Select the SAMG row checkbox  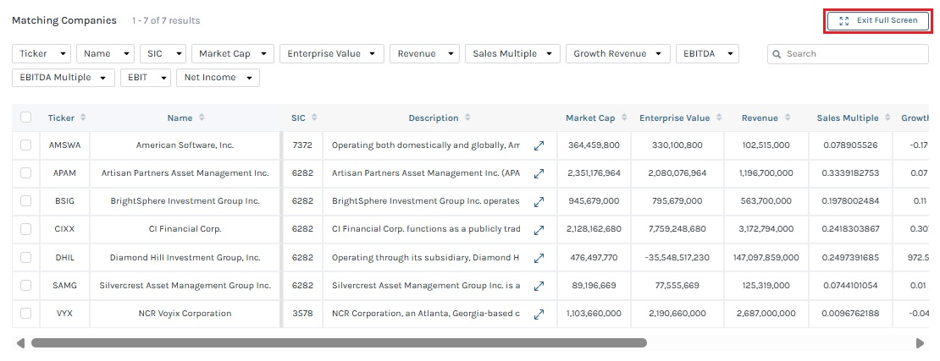tap(26, 285)
